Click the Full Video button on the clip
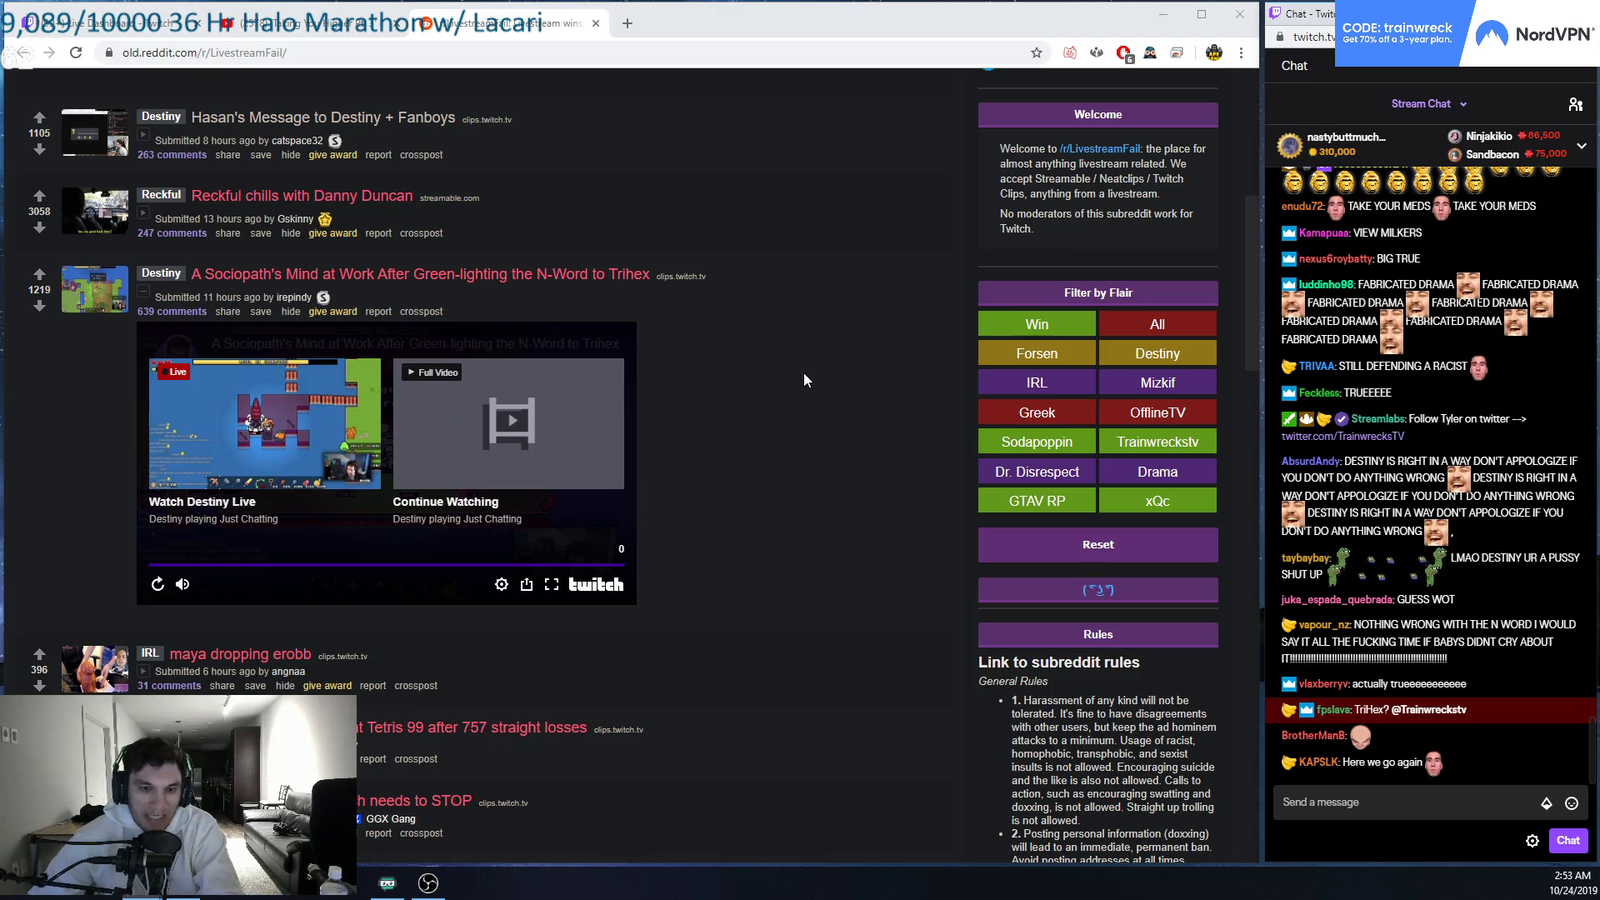The width and height of the screenshot is (1600, 900). 432,372
